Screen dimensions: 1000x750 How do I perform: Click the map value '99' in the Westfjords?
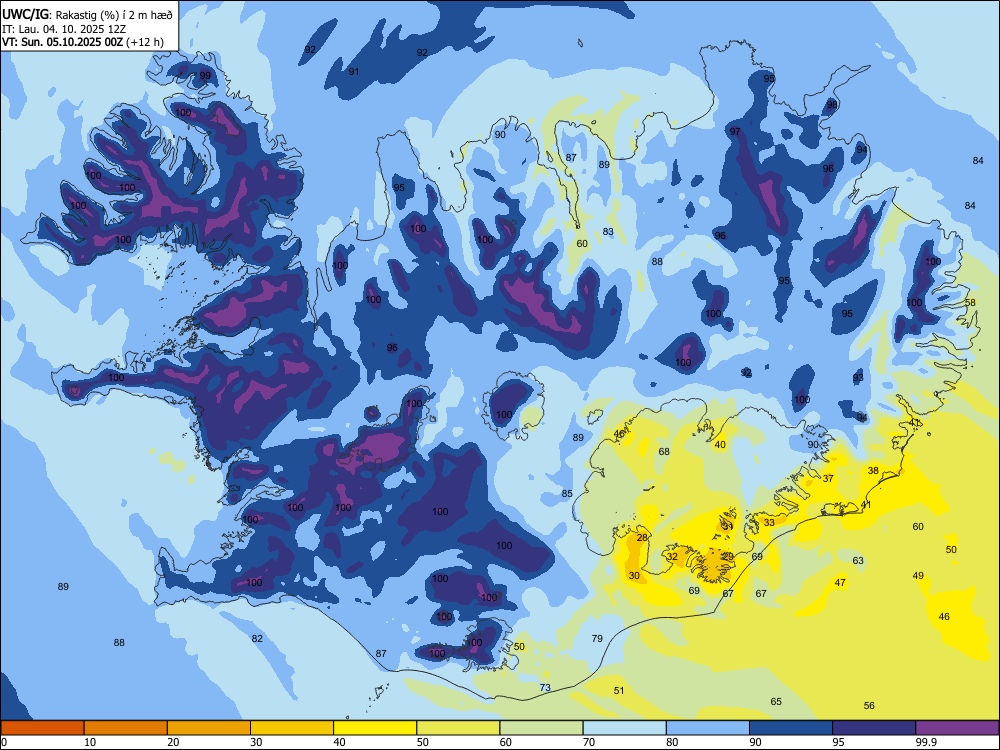[x=205, y=75]
